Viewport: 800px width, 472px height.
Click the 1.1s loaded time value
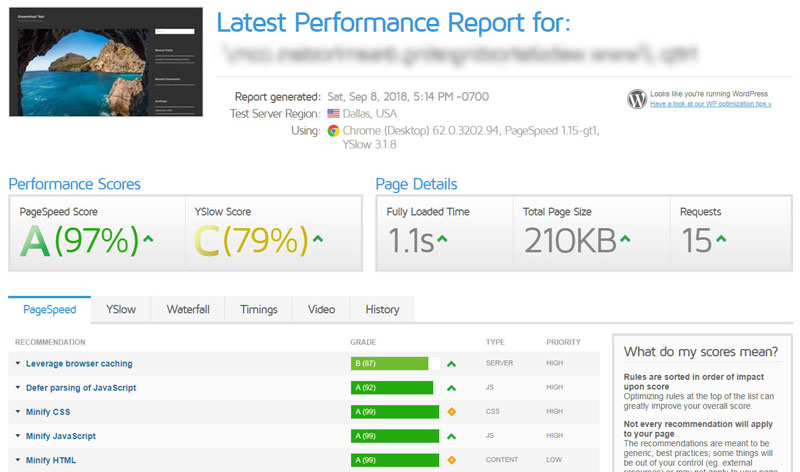410,240
